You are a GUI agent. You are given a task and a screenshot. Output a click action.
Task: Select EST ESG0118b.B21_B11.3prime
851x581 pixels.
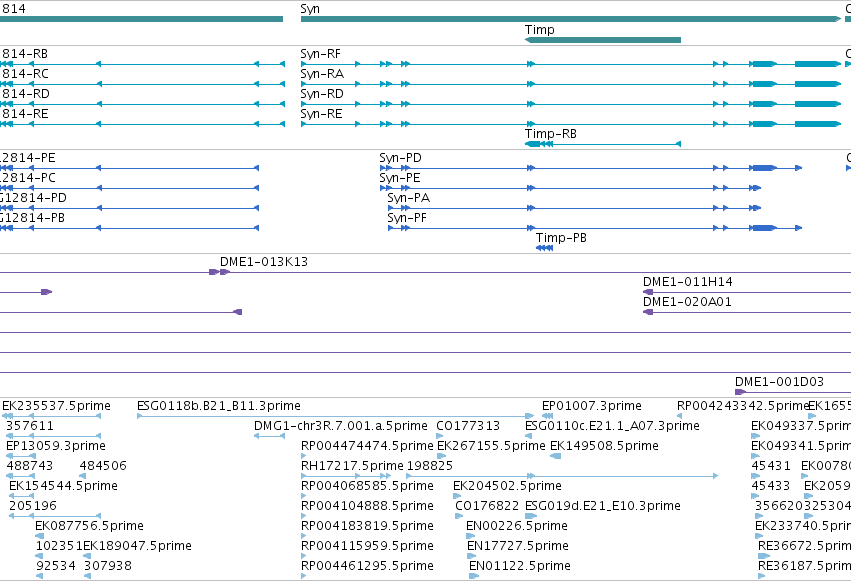click(219, 406)
